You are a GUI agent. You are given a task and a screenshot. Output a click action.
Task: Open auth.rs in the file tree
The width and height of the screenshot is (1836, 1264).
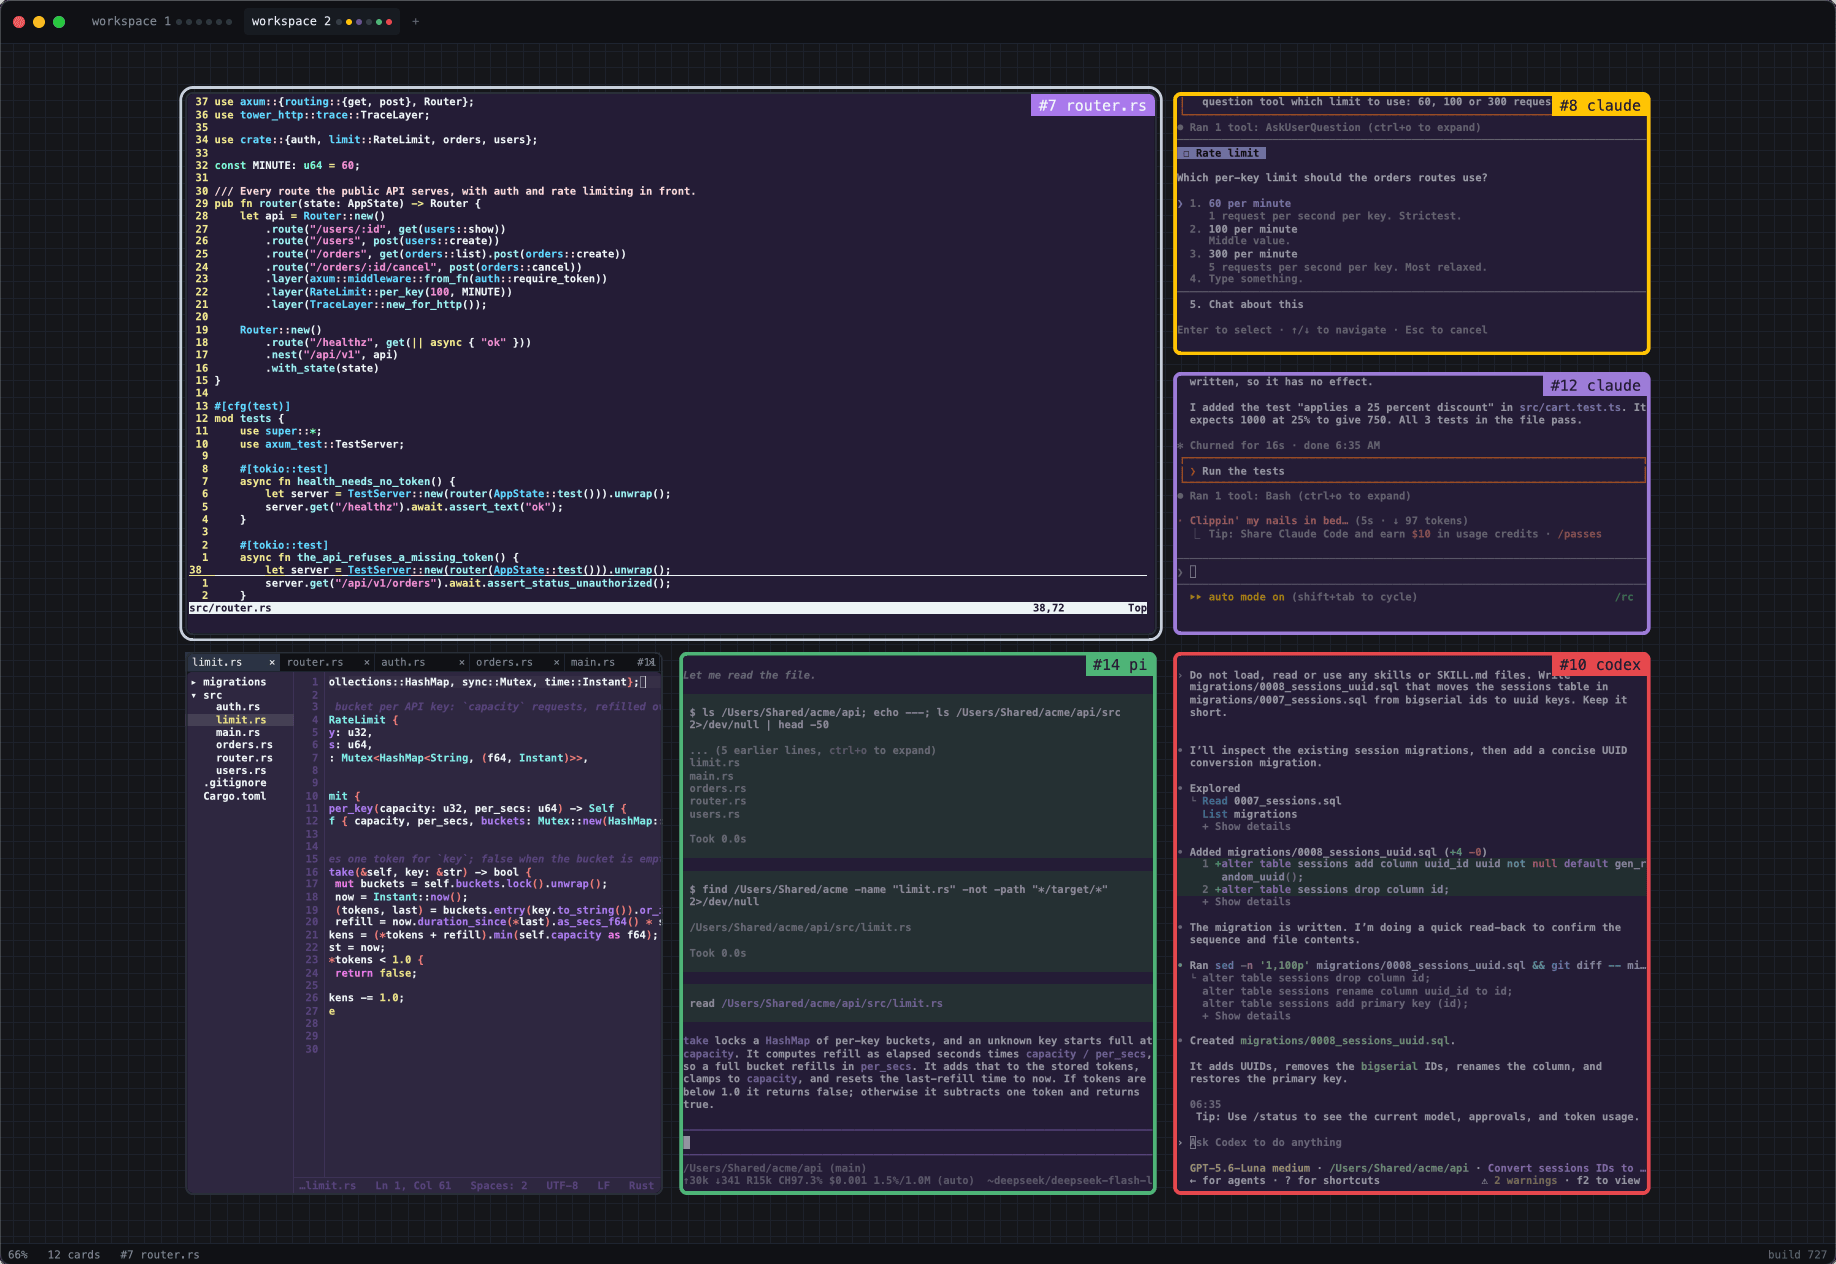238,707
